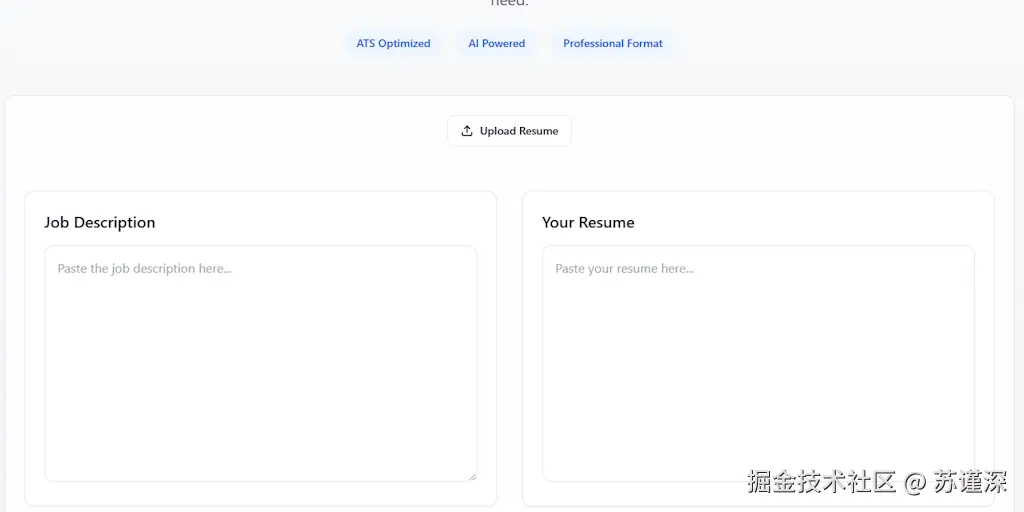The image size is (1024, 512).
Task: Select the Professional Format badge
Action: click(x=613, y=43)
